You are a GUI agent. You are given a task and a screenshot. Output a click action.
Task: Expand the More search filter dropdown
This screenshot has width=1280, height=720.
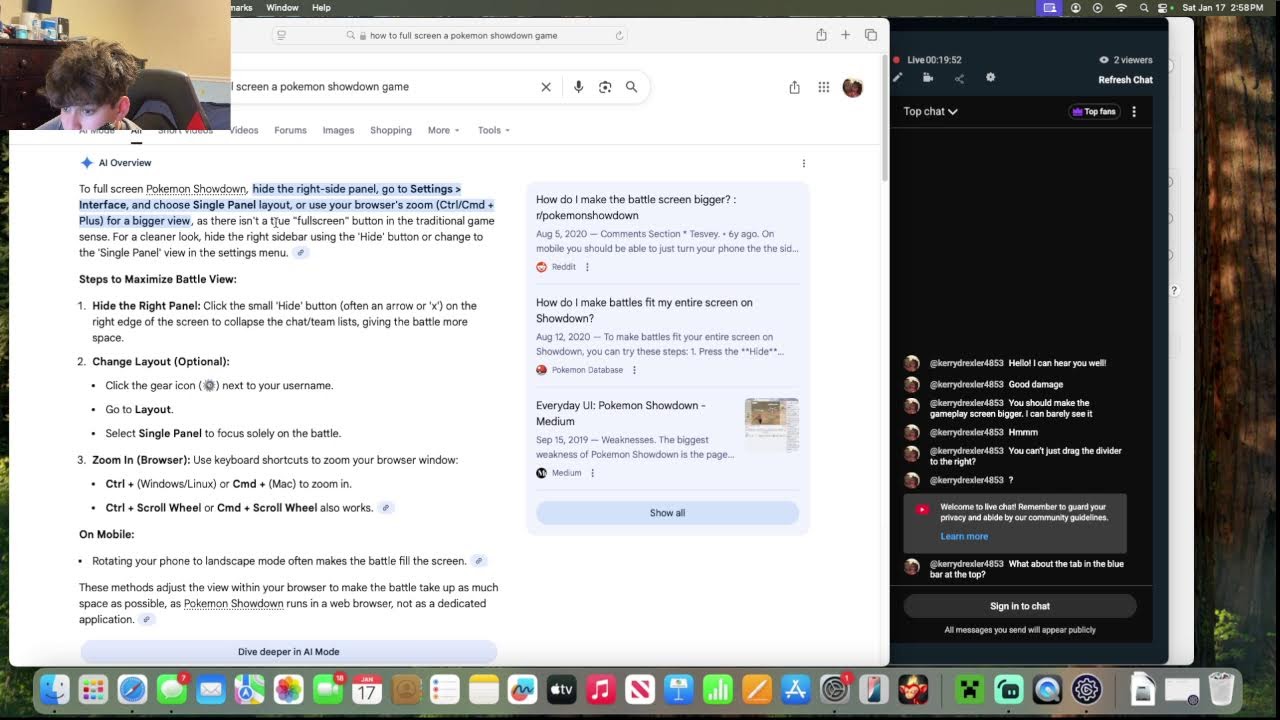(444, 130)
